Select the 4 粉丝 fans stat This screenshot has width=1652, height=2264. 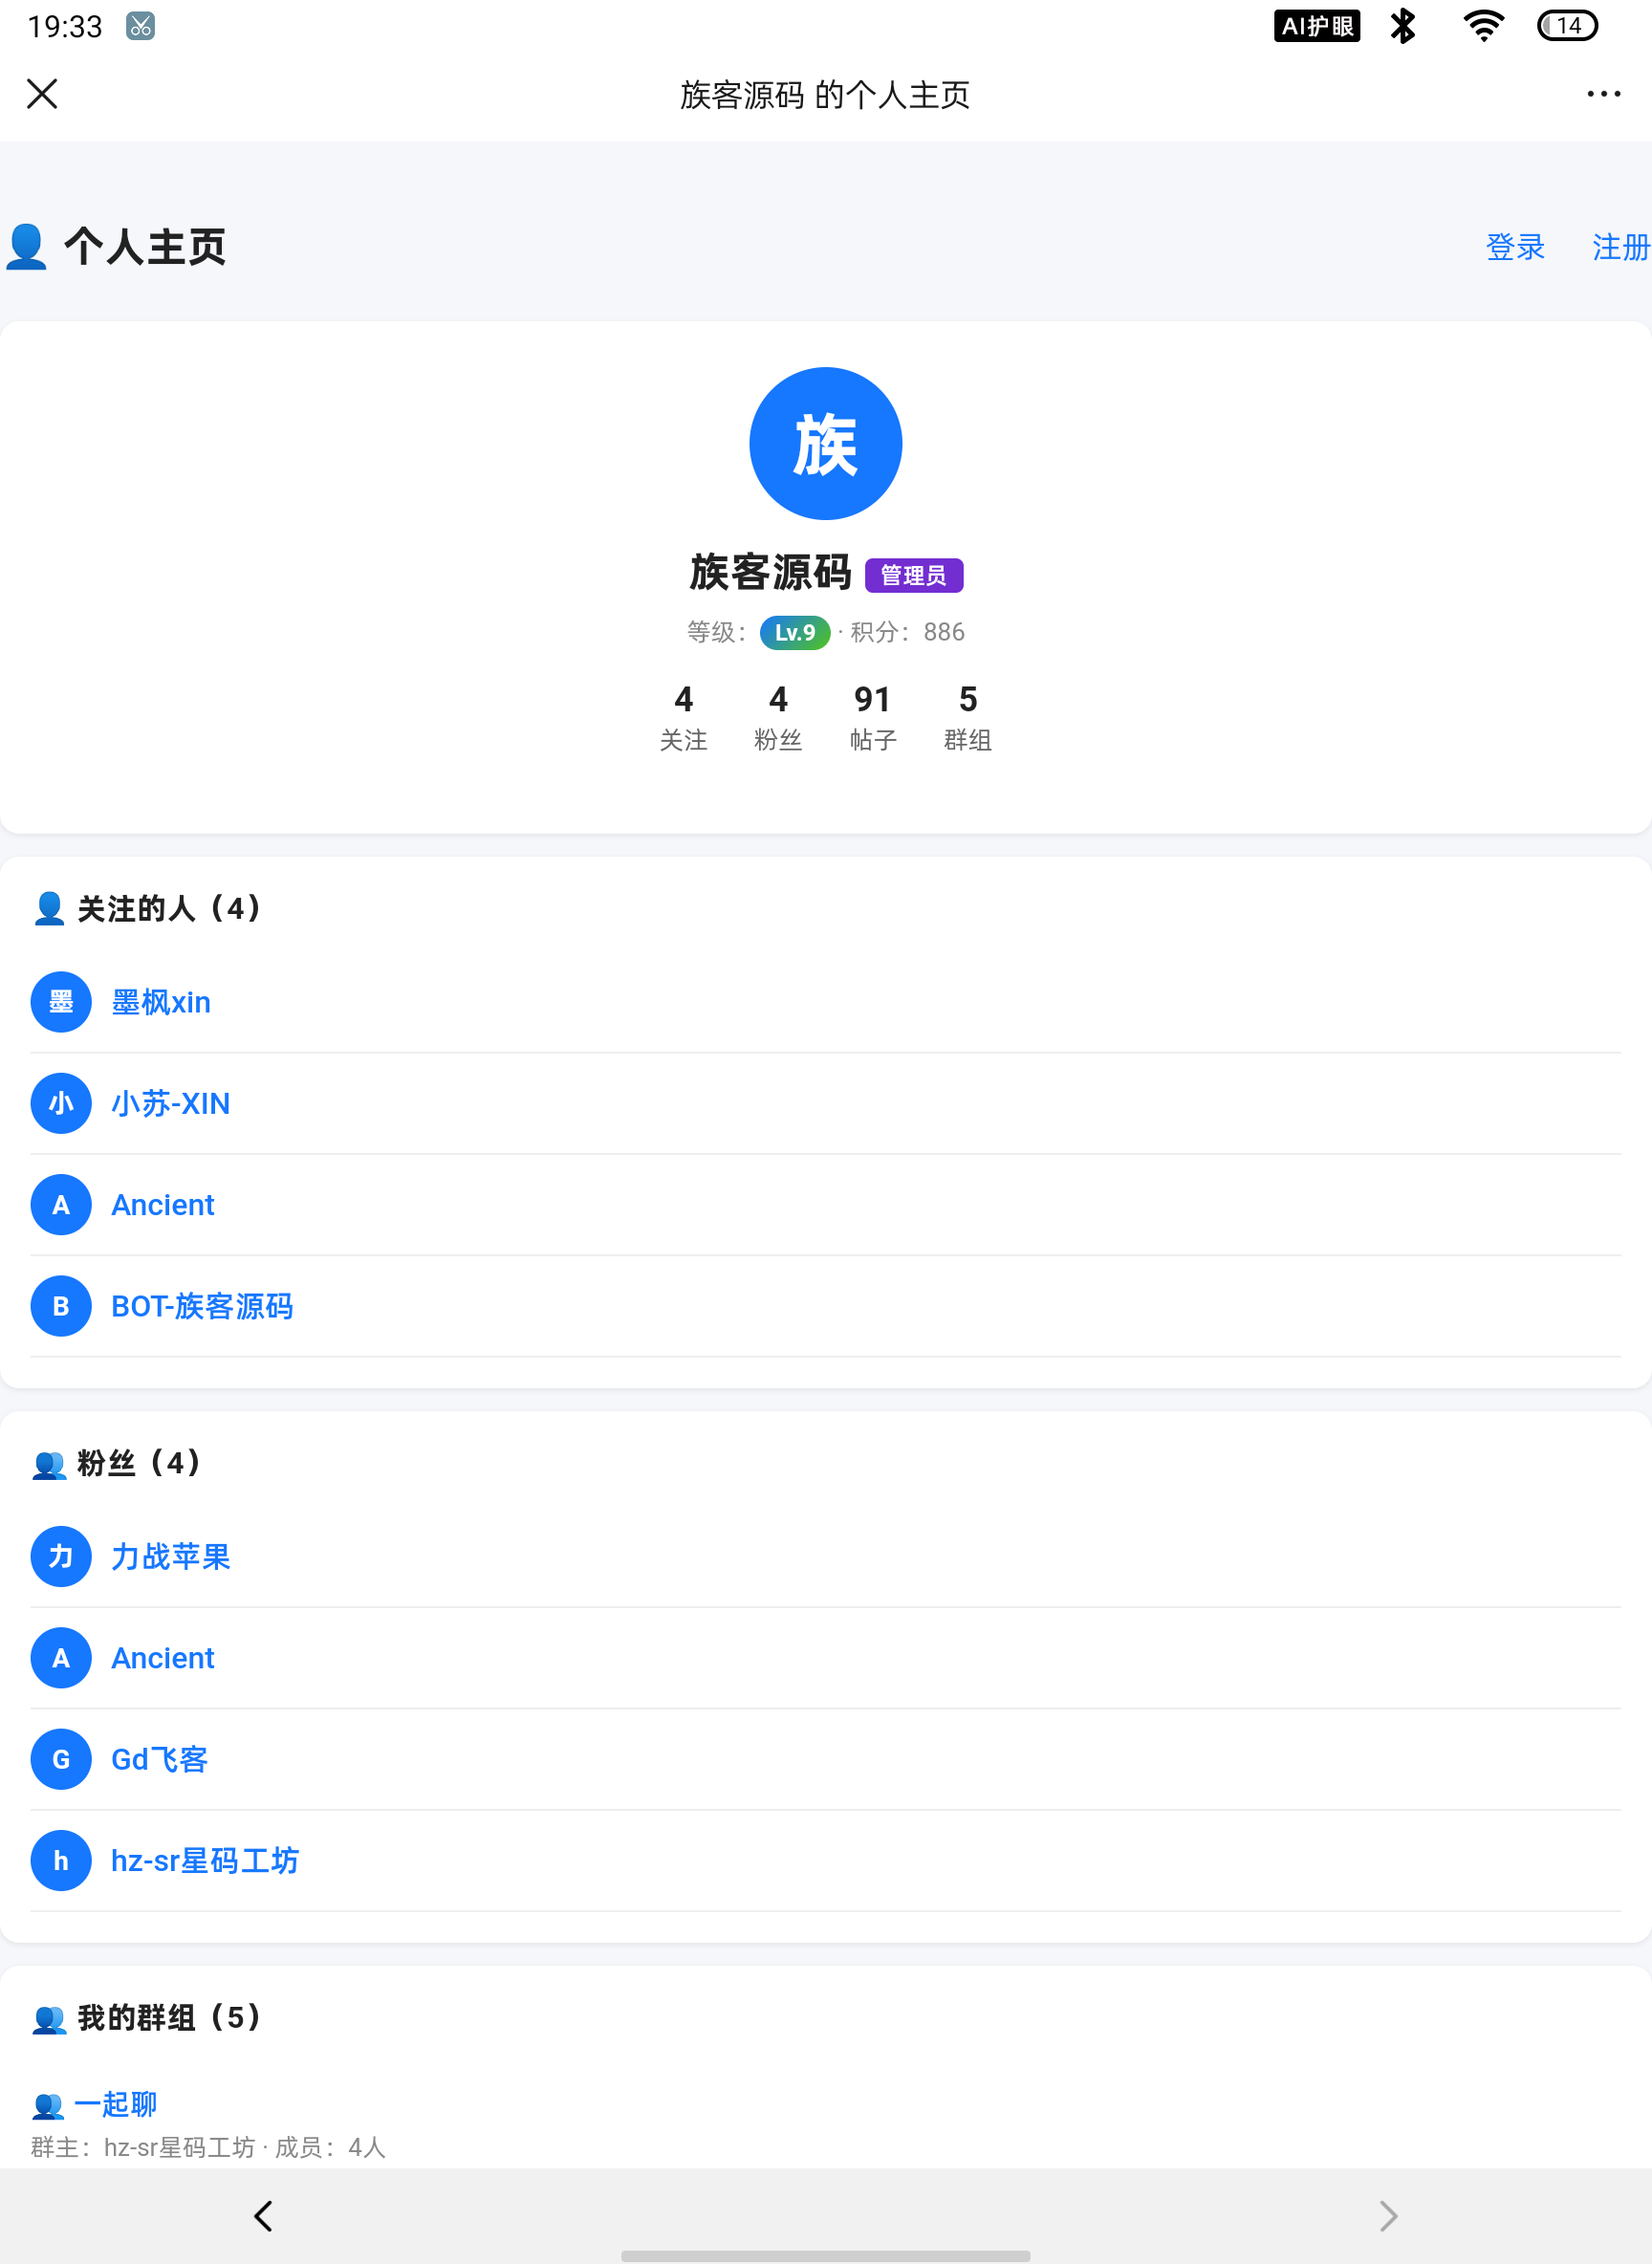click(x=778, y=717)
